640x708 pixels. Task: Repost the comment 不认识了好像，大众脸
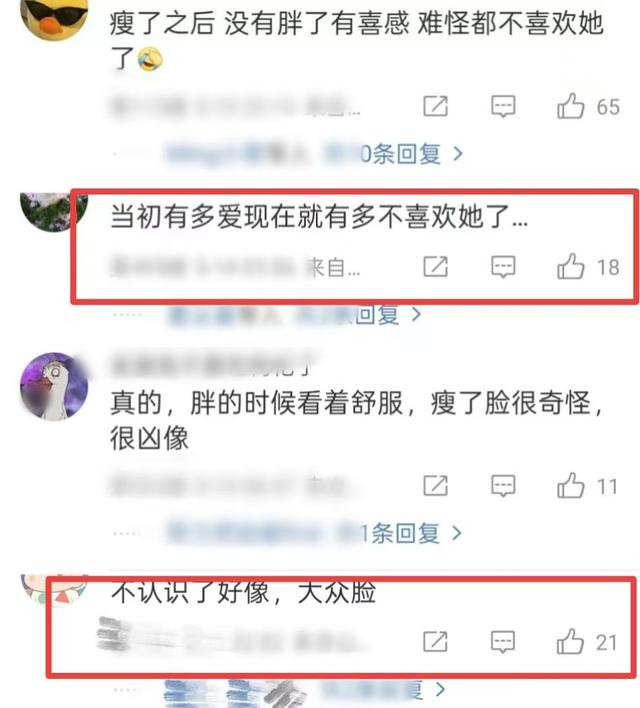pos(435,642)
